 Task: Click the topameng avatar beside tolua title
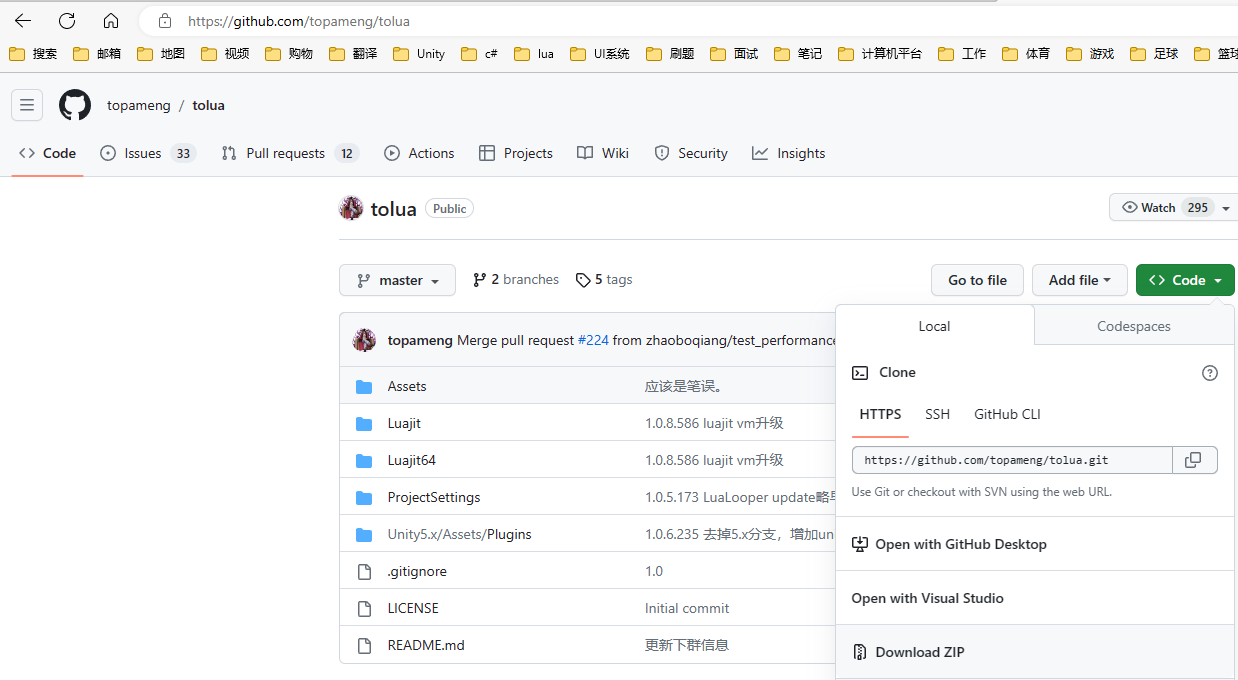pos(351,208)
